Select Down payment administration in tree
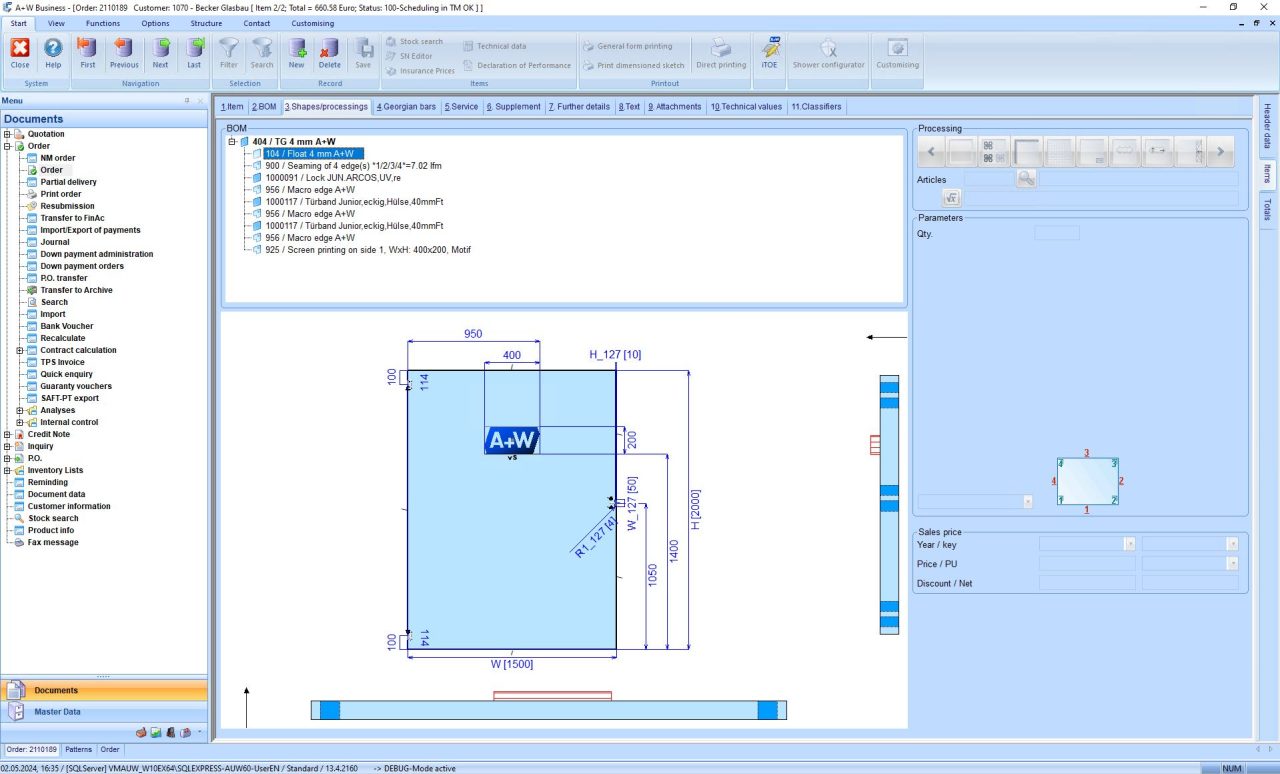 pos(96,254)
